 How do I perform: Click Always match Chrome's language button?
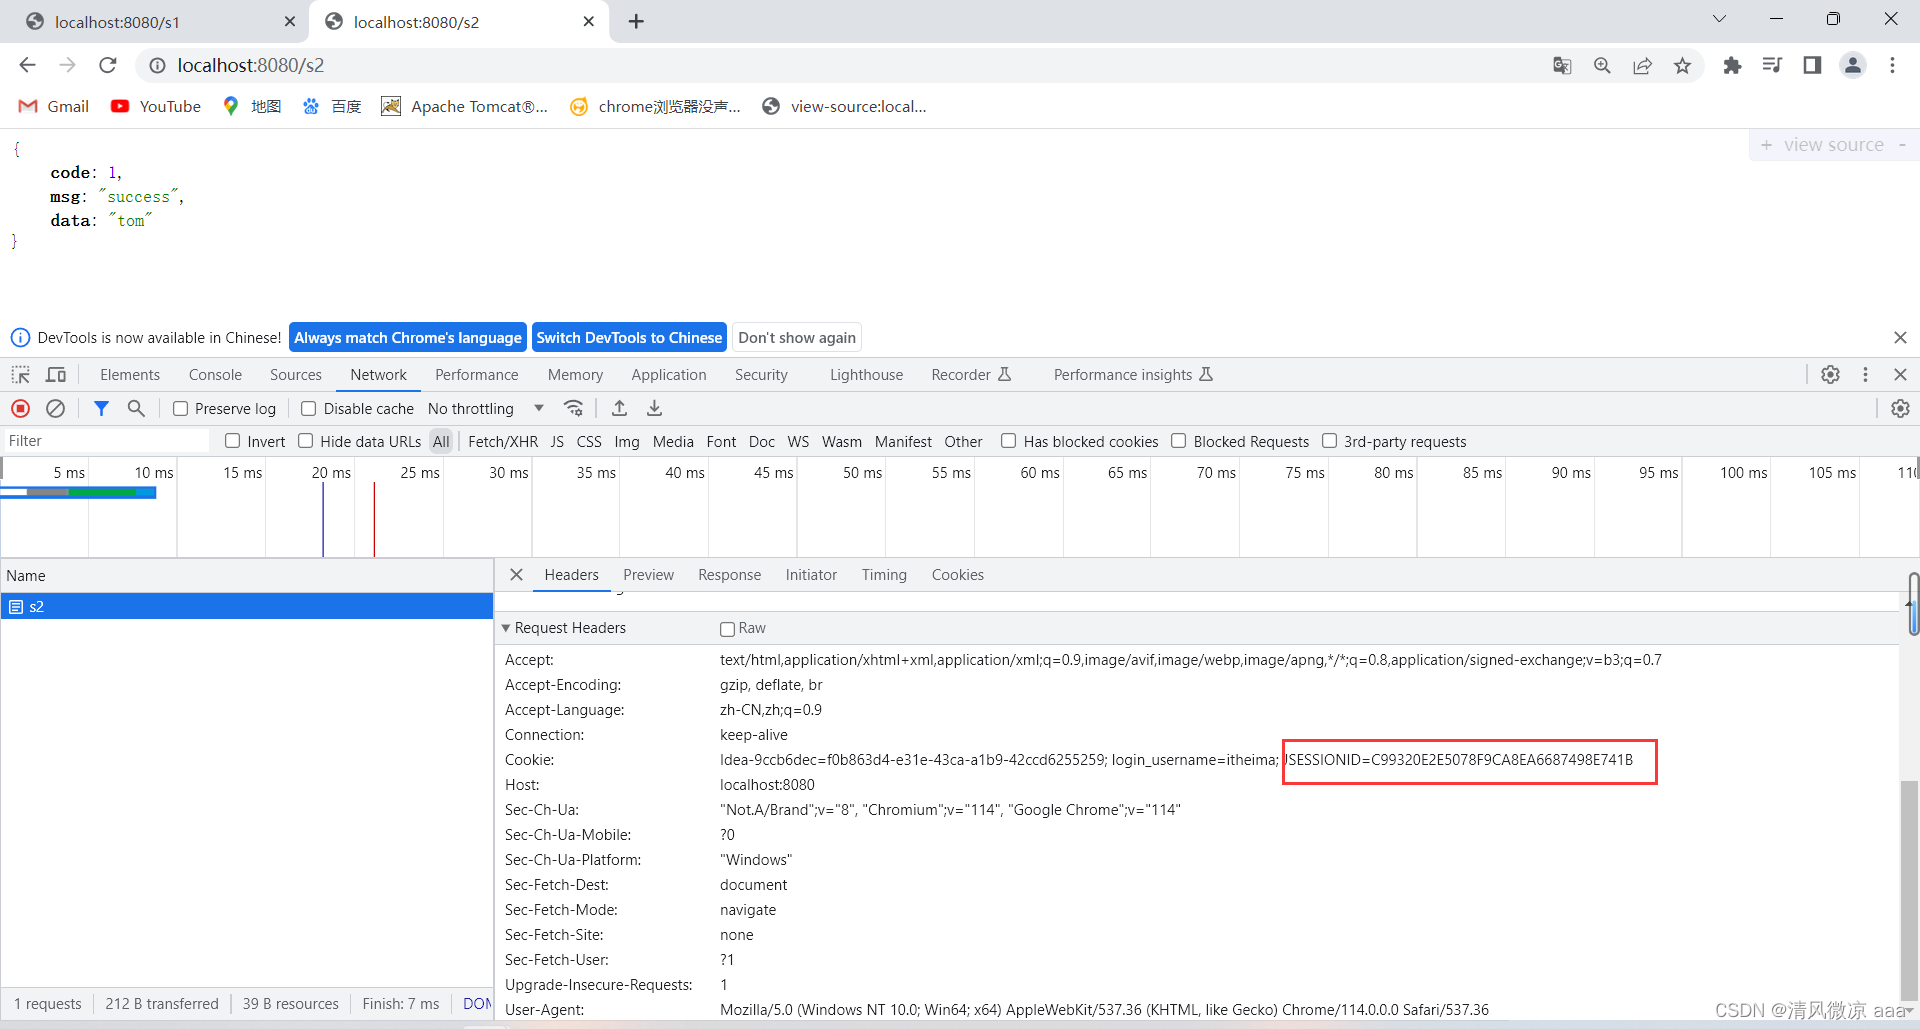408,338
